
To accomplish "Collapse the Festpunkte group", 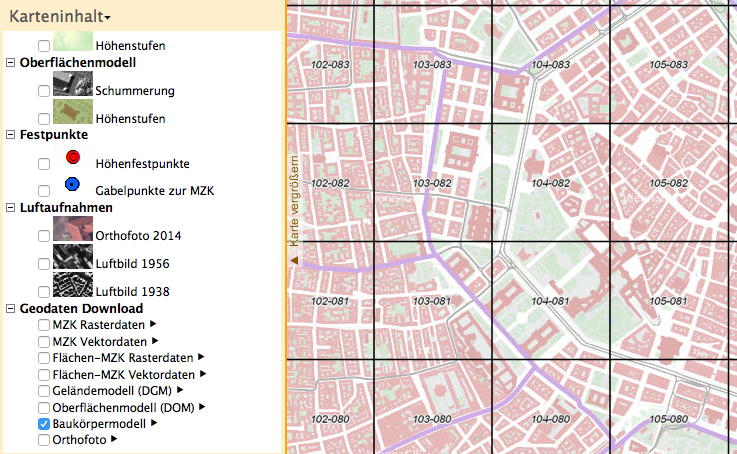I will (11, 134).
